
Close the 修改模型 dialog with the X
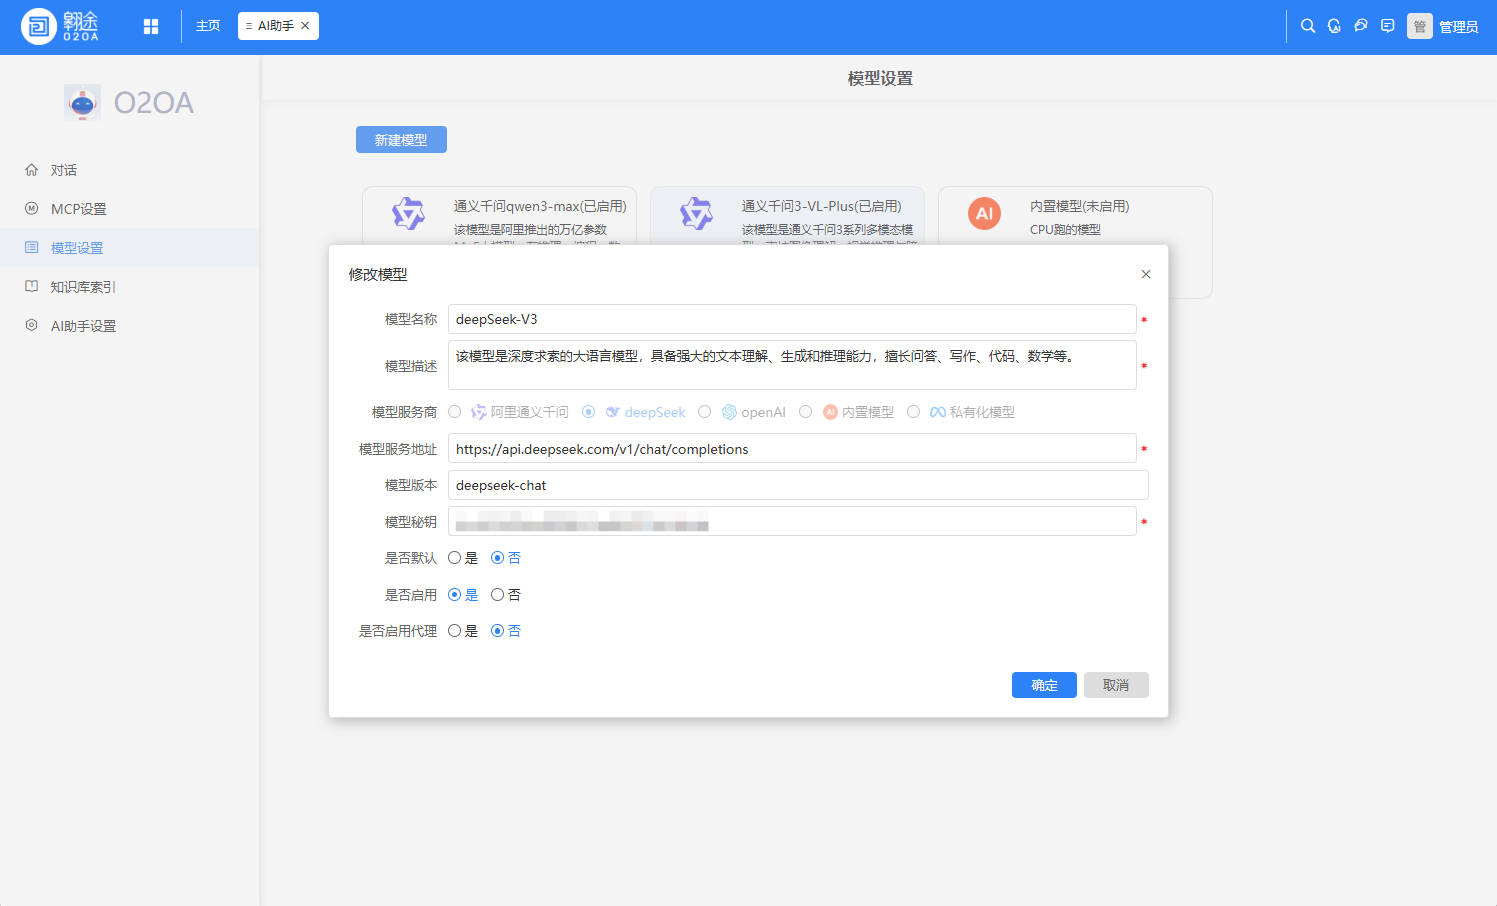(x=1146, y=274)
